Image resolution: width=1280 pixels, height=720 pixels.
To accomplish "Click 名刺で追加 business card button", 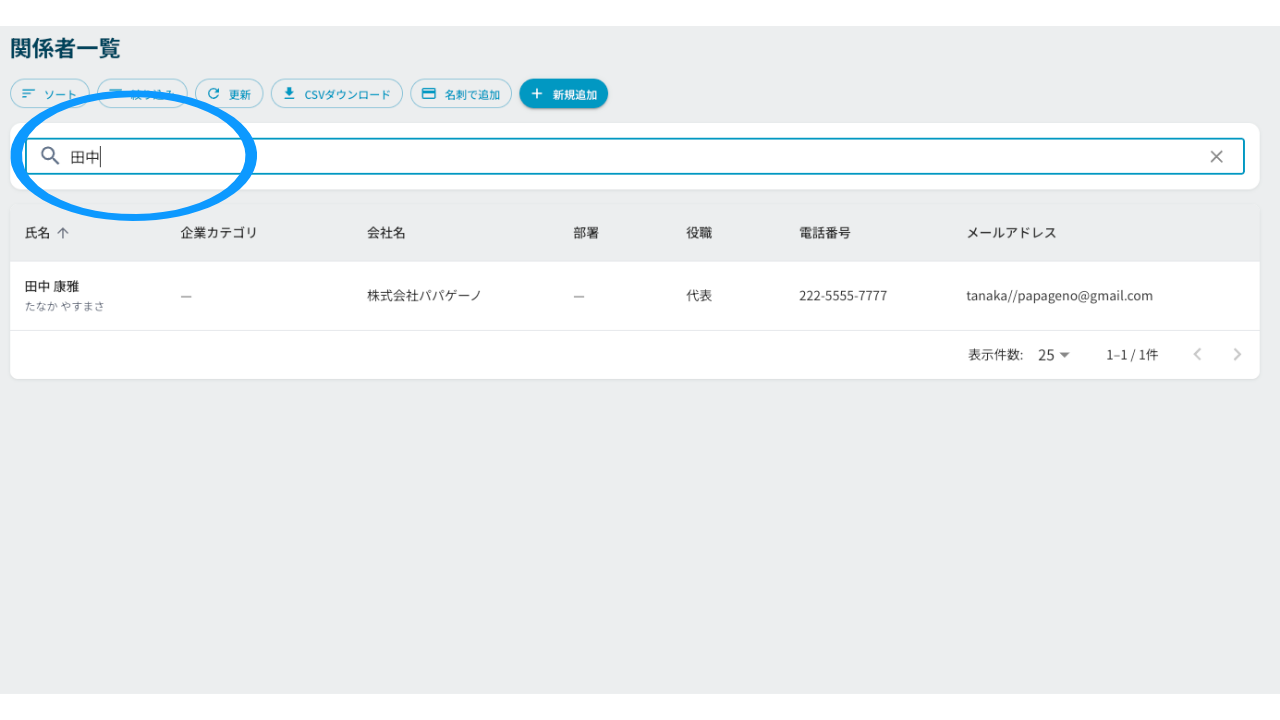I will click(461, 94).
